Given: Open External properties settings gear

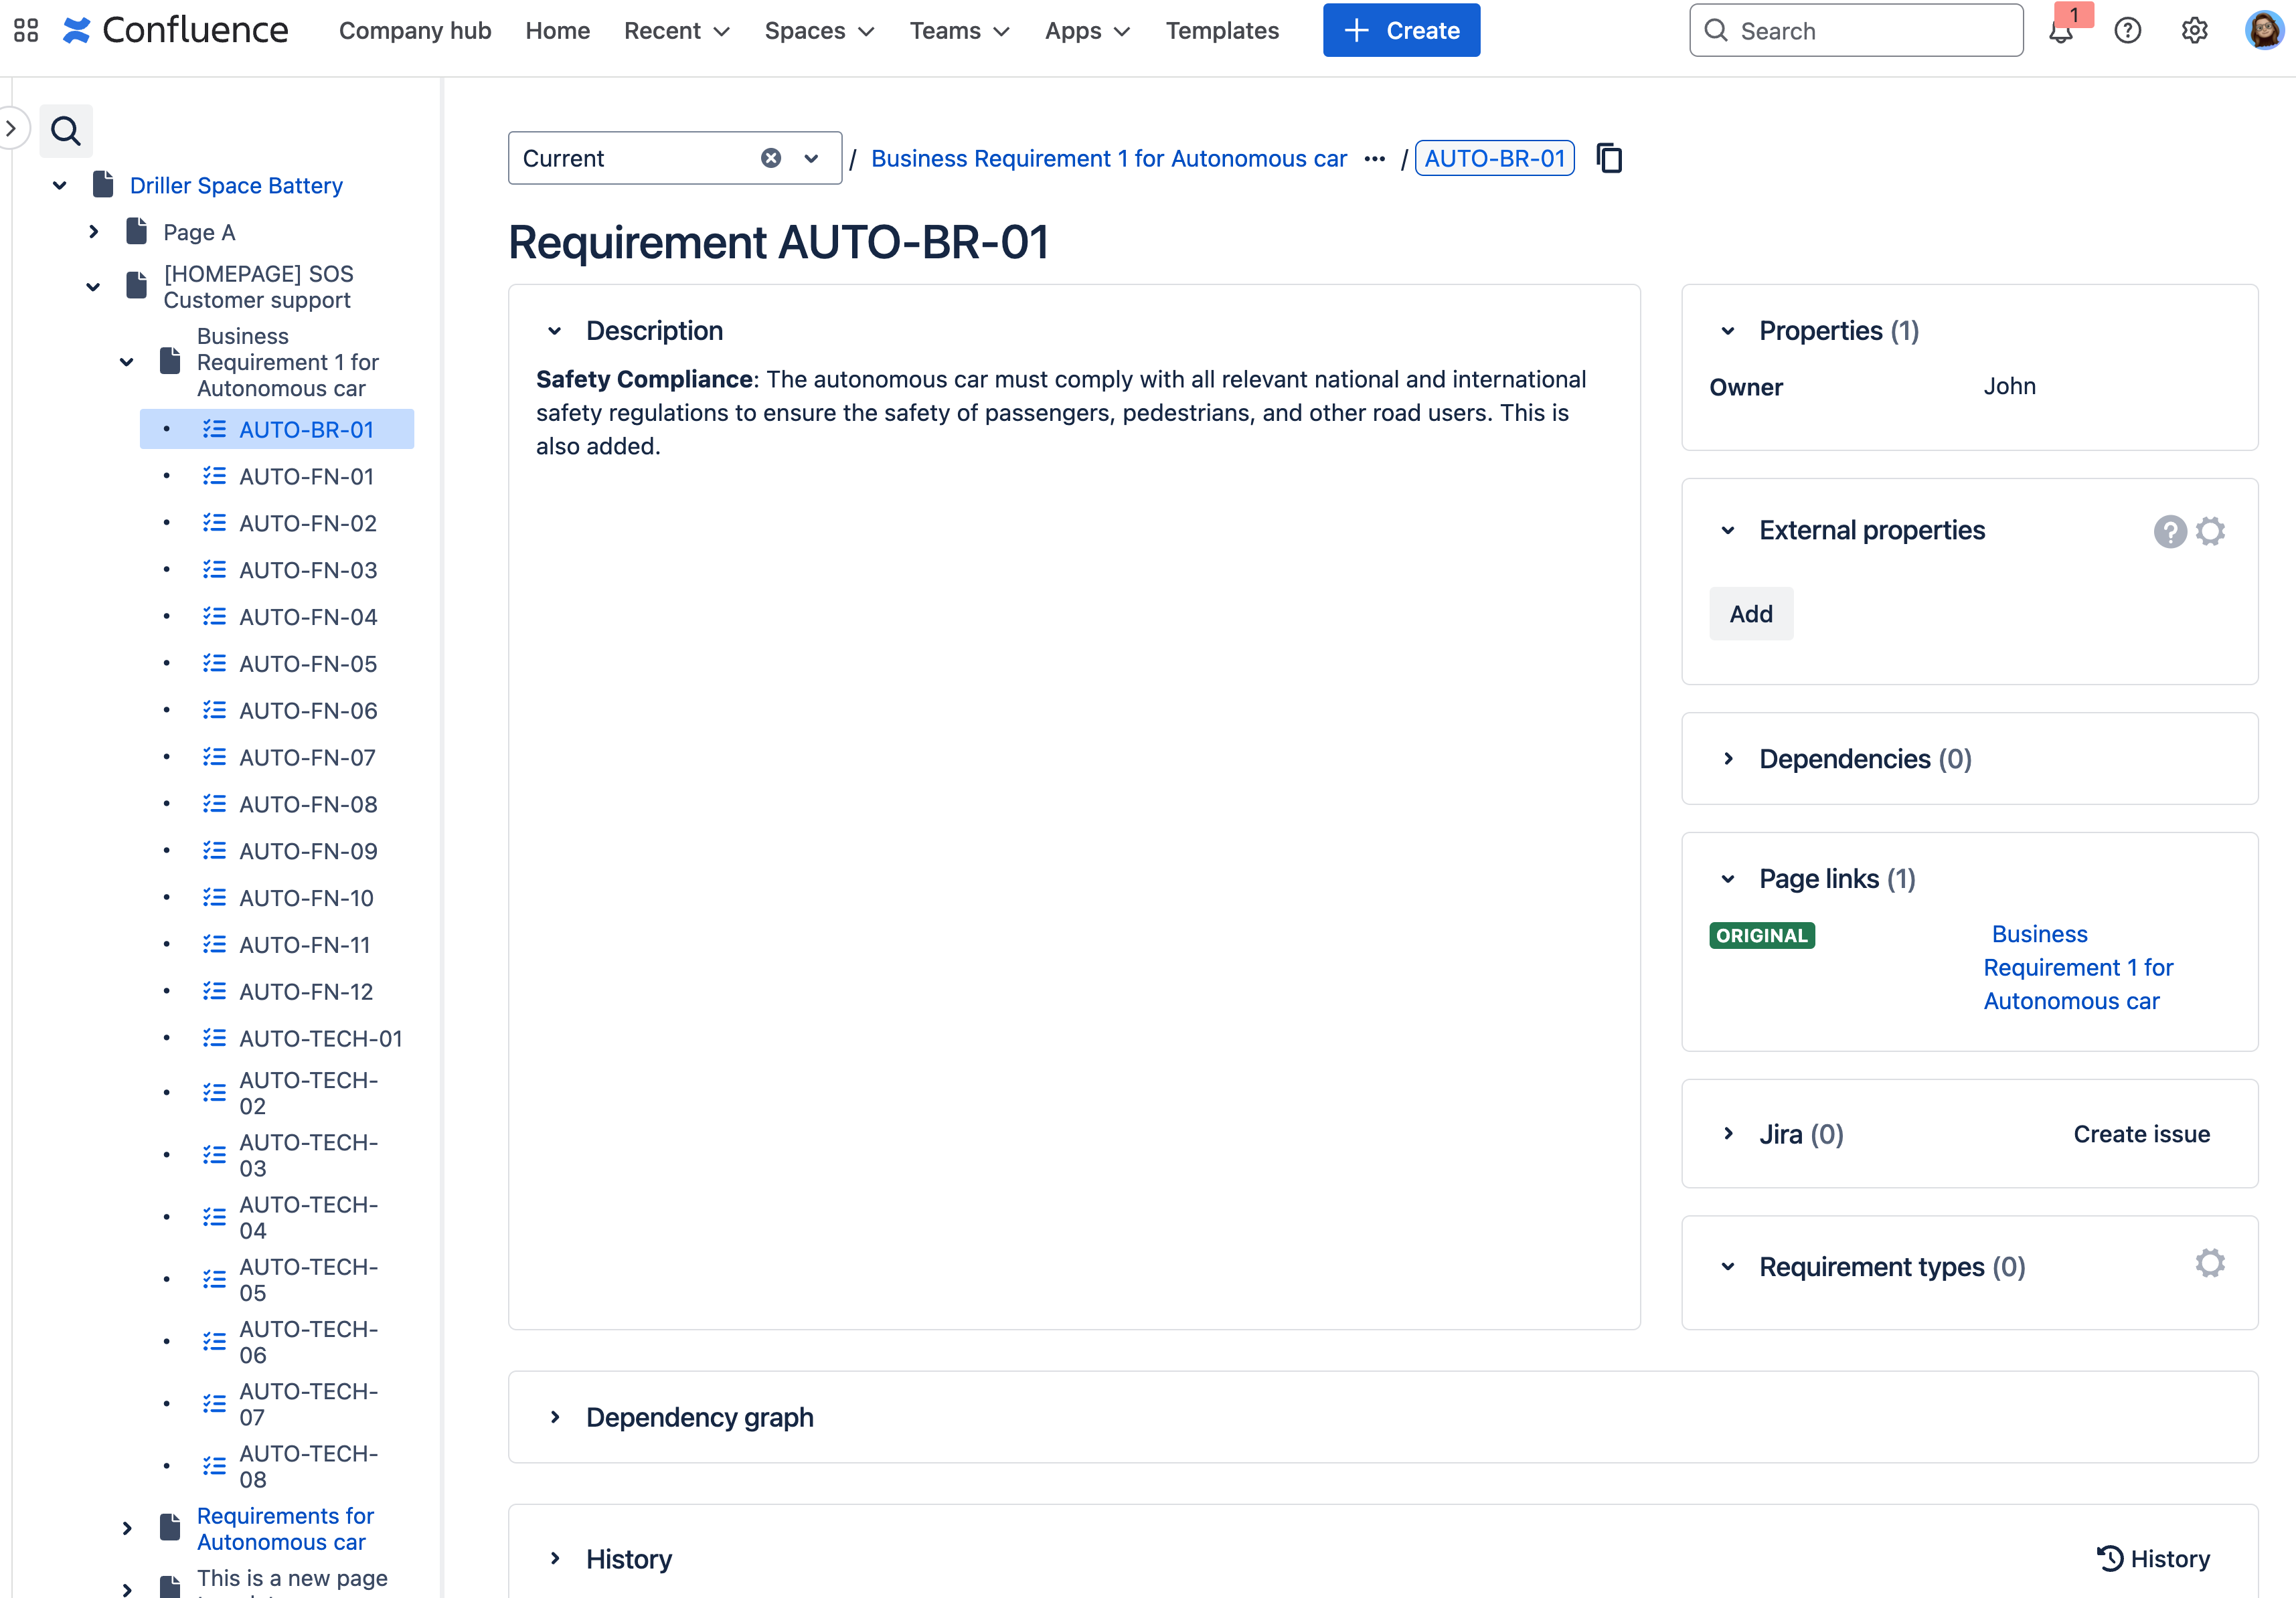Looking at the screenshot, I should (2211, 531).
